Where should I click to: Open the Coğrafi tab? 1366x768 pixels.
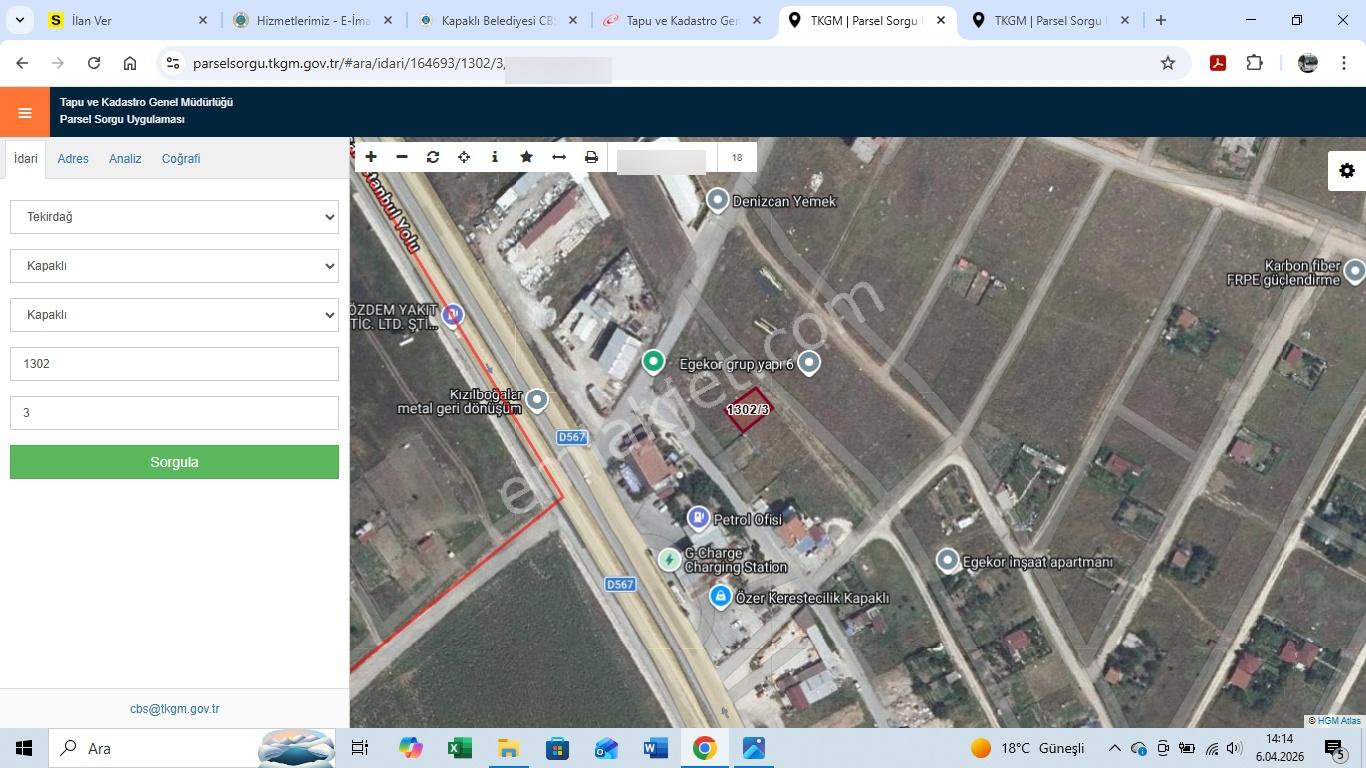tap(181, 159)
